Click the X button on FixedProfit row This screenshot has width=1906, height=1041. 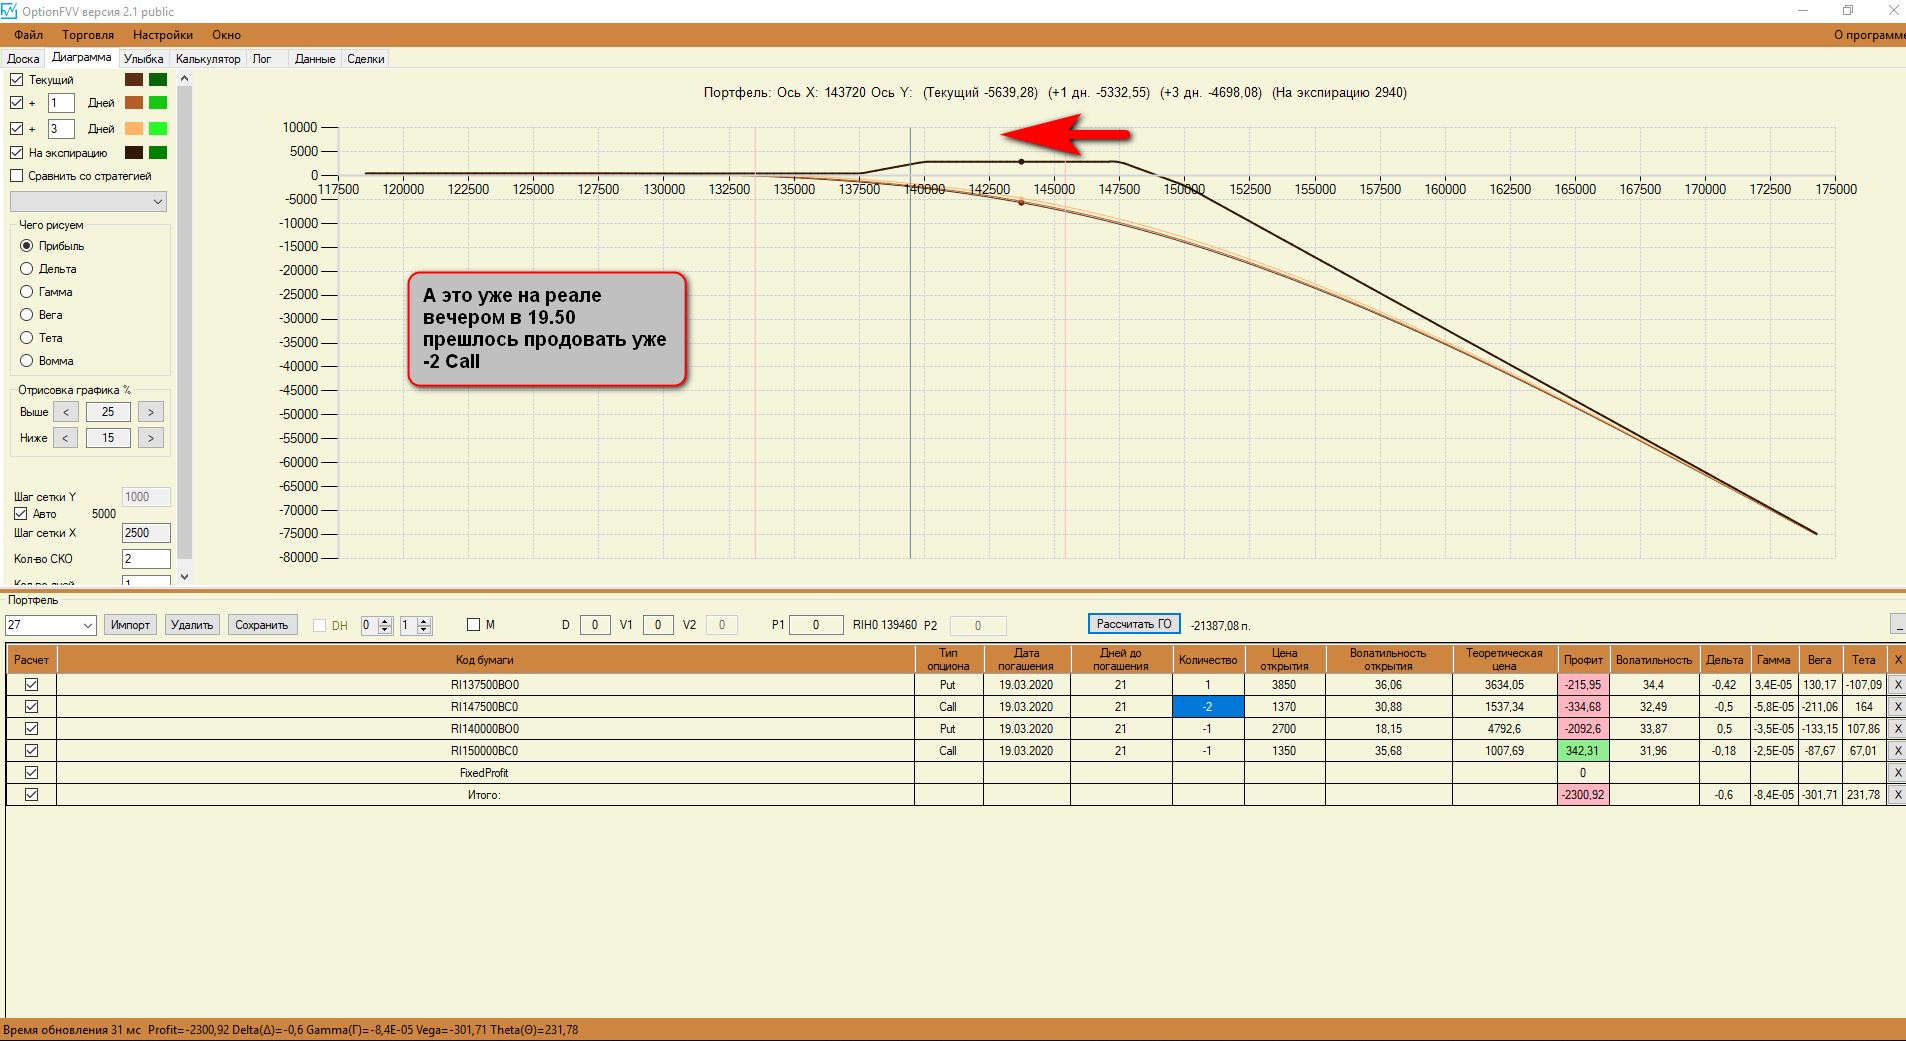(x=1897, y=773)
